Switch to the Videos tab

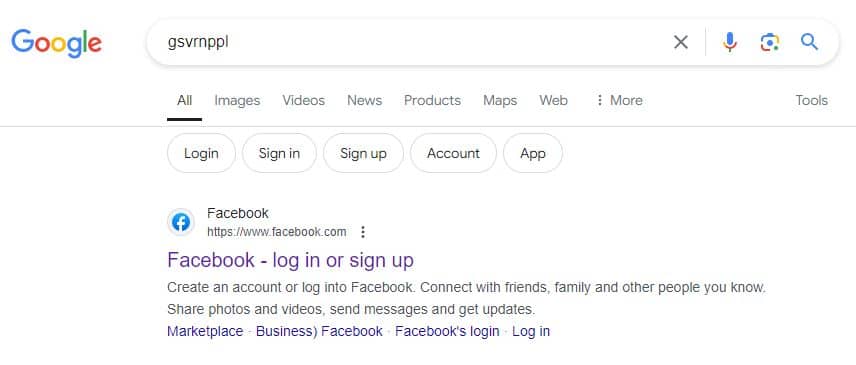[304, 100]
